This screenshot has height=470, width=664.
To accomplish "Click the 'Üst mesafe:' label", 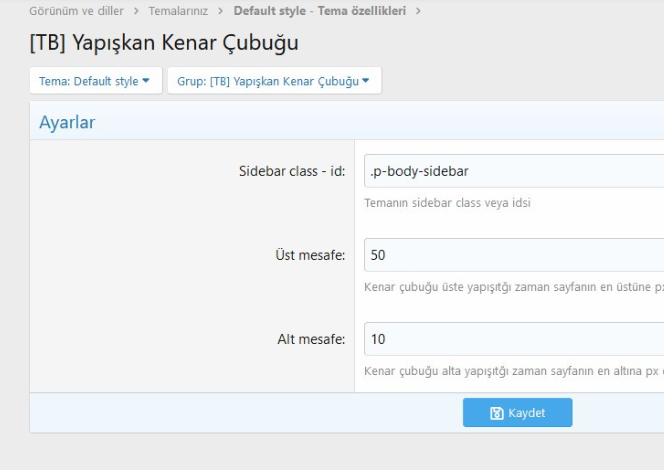I will click(x=310, y=255).
